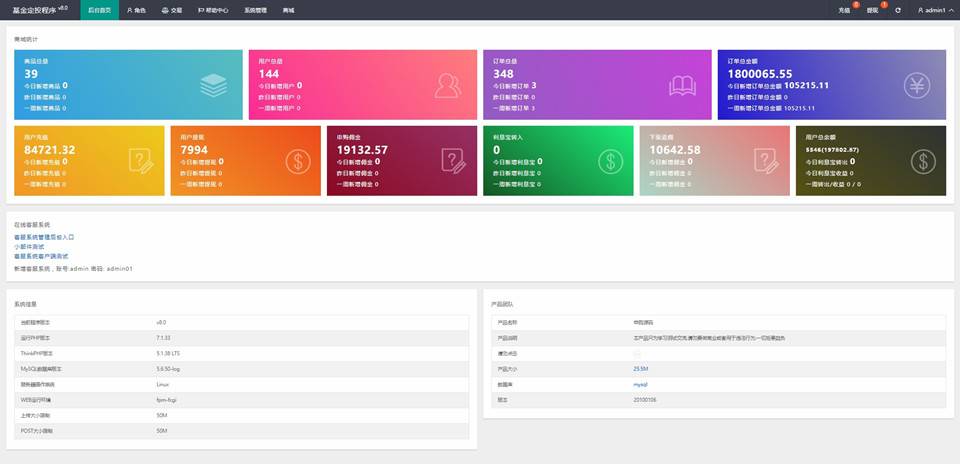Open the 交易 menu

tap(173, 10)
